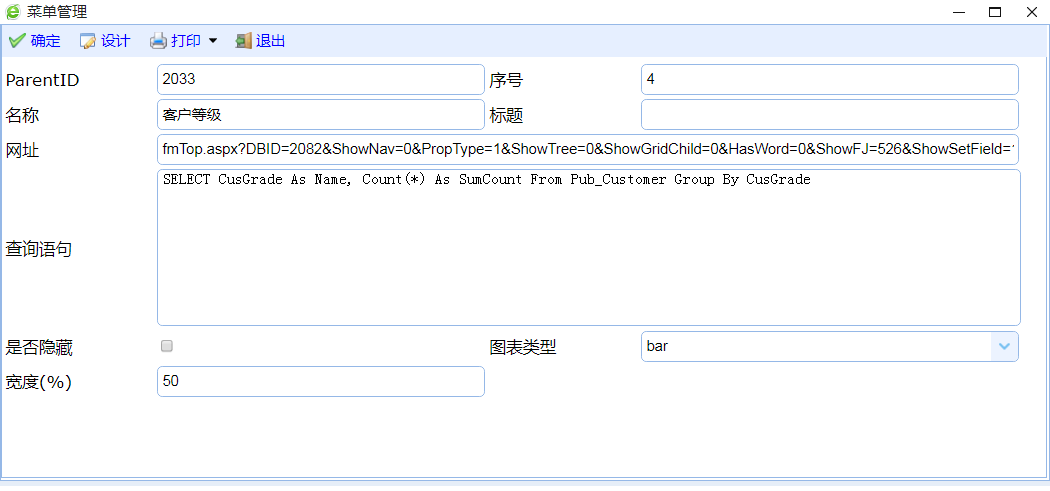The width and height of the screenshot is (1050, 491).
Task: Edit the 名称 field with 客户等级
Action: [x=320, y=114]
